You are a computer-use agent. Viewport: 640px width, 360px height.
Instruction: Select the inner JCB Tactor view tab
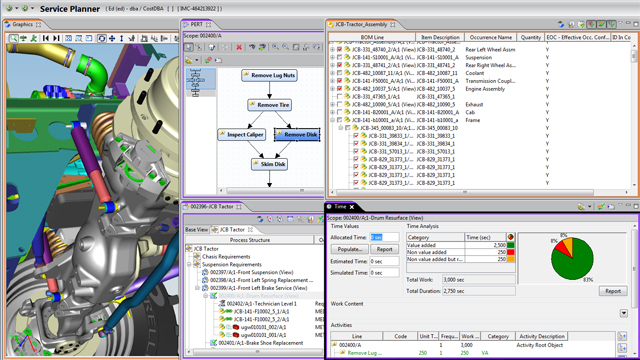(x=232, y=230)
